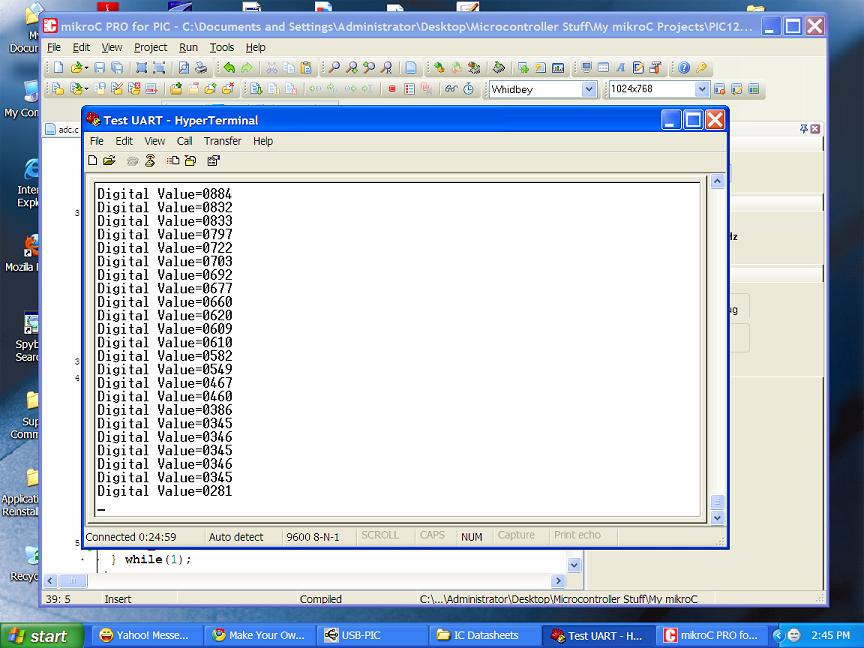Click the glasses Watch icon in mikroC toolbar
The height and width of the screenshot is (648, 864).
[x=451, y=89]
